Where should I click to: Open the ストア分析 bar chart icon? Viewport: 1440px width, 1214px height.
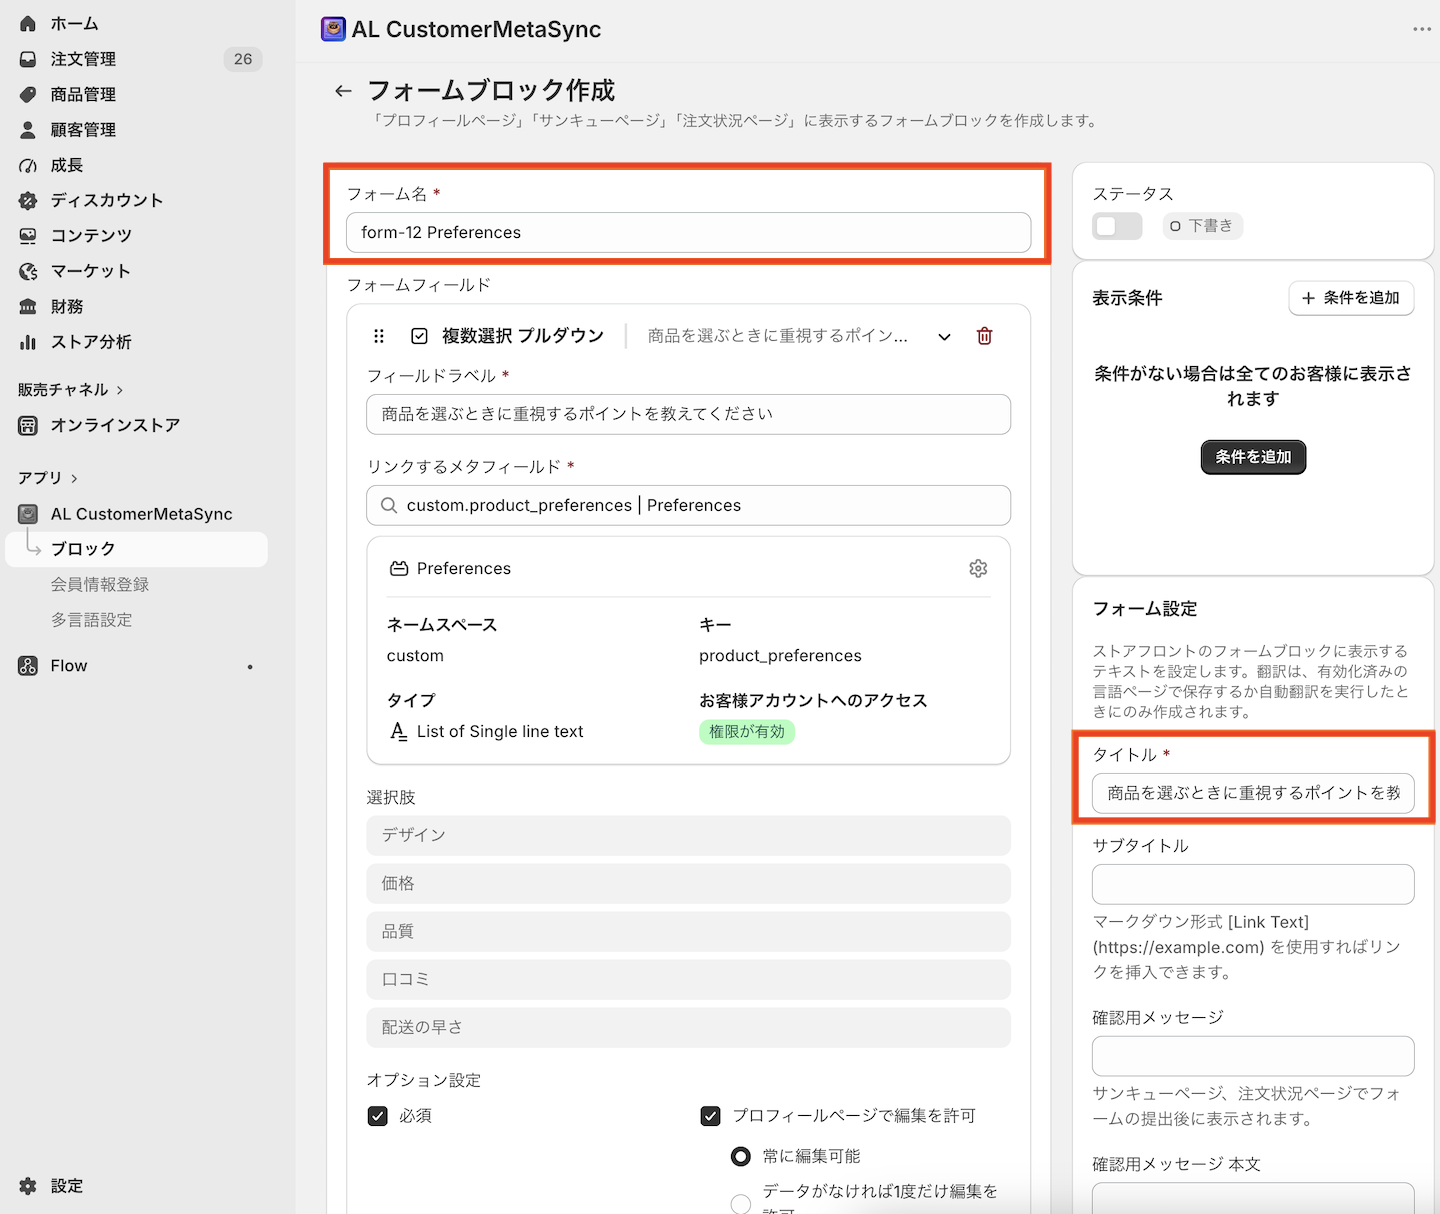coord(28,342)
